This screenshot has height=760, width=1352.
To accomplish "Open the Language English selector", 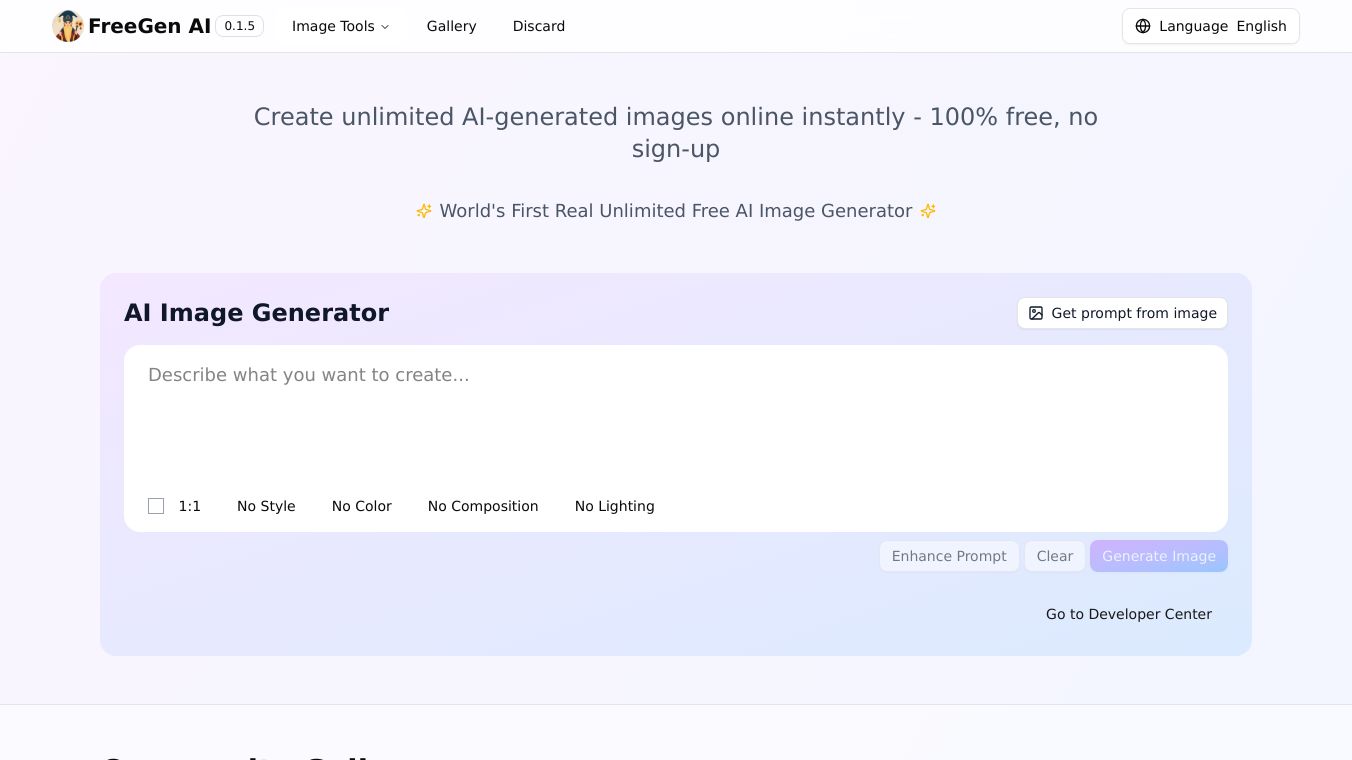I will pos(1210,26).
